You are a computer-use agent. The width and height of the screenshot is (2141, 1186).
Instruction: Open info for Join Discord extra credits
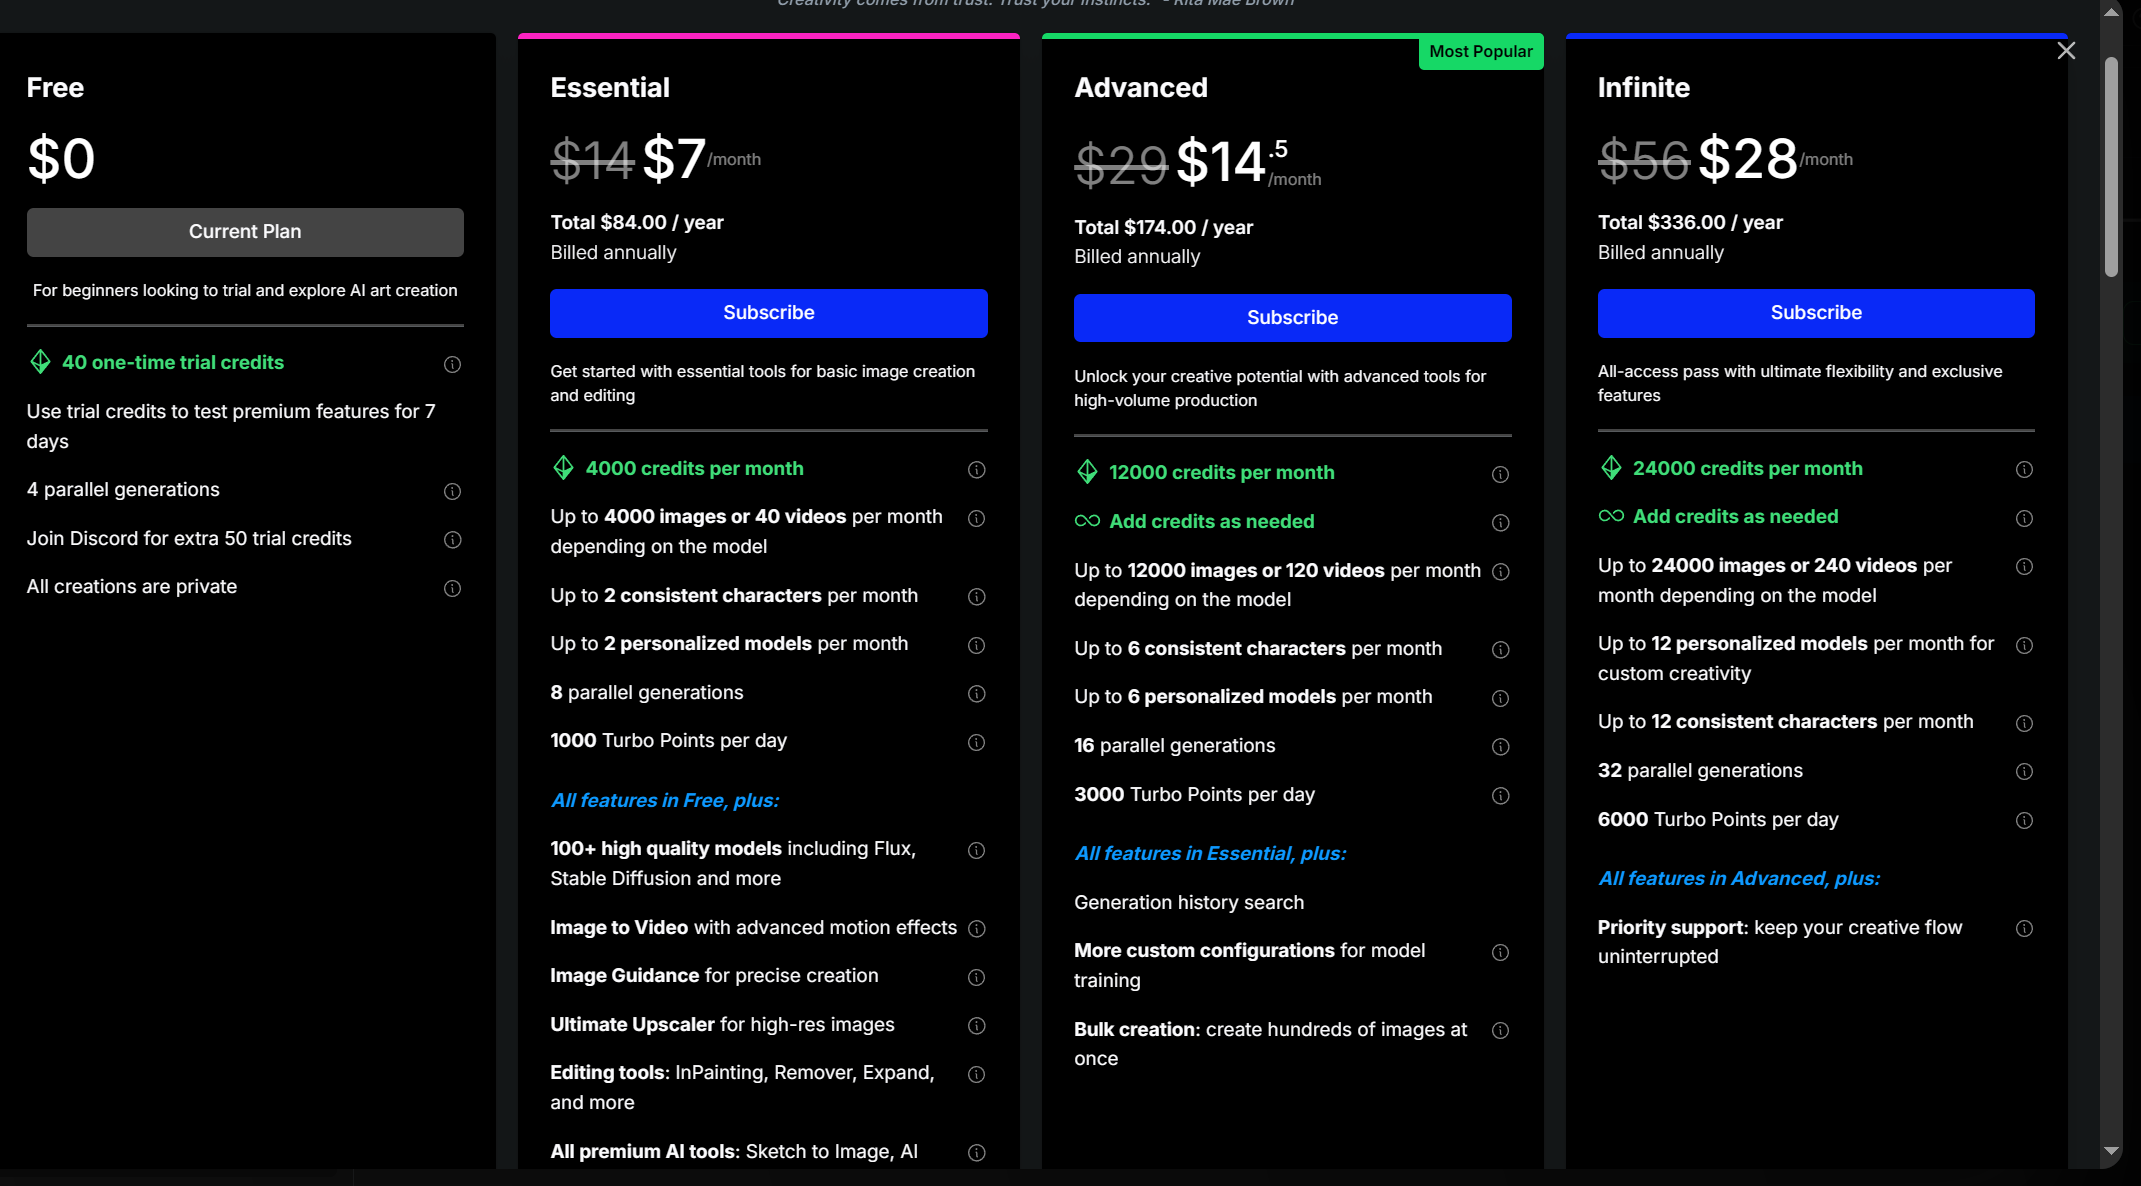pyautogui.click(x=452, y=540)
